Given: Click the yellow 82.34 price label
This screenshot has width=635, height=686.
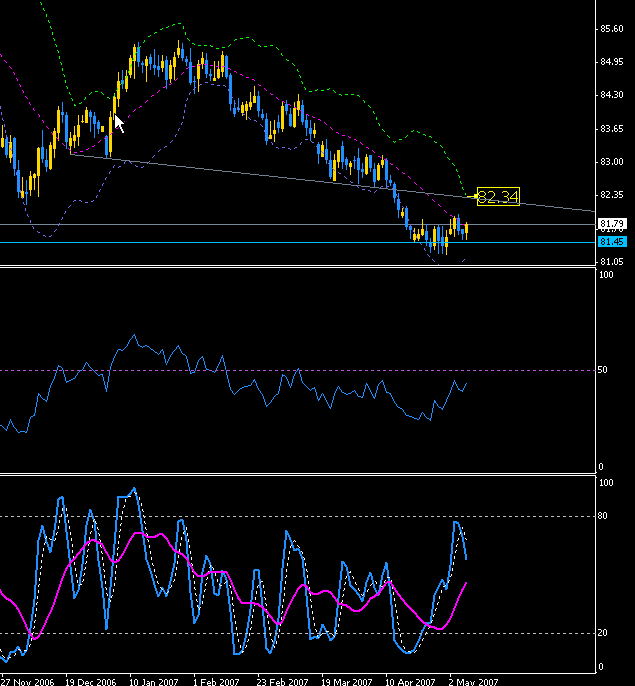Looking at the screenshot, I should [x=498, y=196].
